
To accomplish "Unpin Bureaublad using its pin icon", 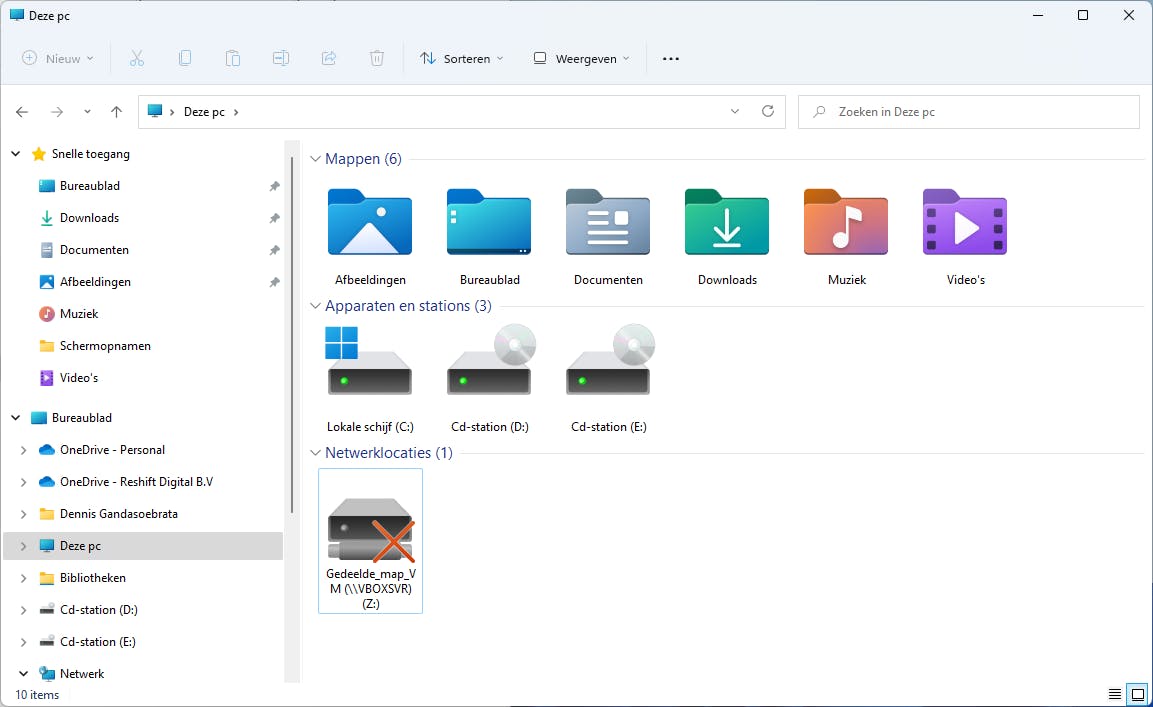I will (274, 186).
